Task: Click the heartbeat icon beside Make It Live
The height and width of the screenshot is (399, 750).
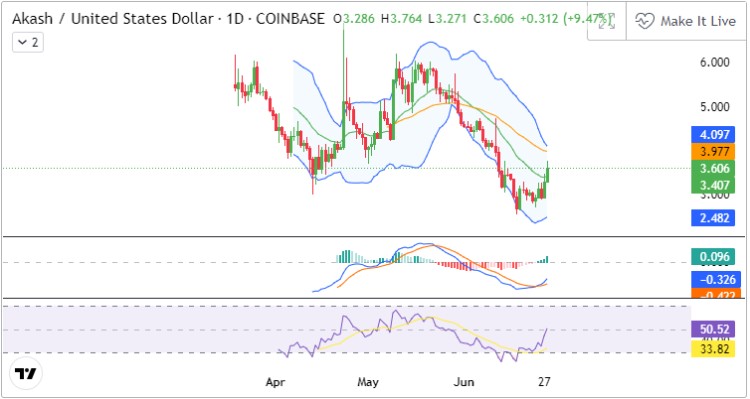Action: click(644, 21)
